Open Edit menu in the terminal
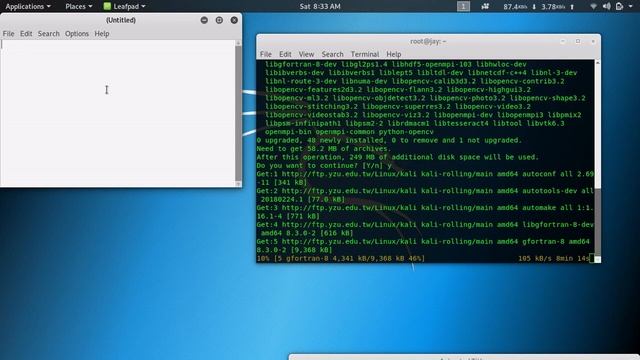The width and height of the screenshot is (640, 360). click(285, 54)
